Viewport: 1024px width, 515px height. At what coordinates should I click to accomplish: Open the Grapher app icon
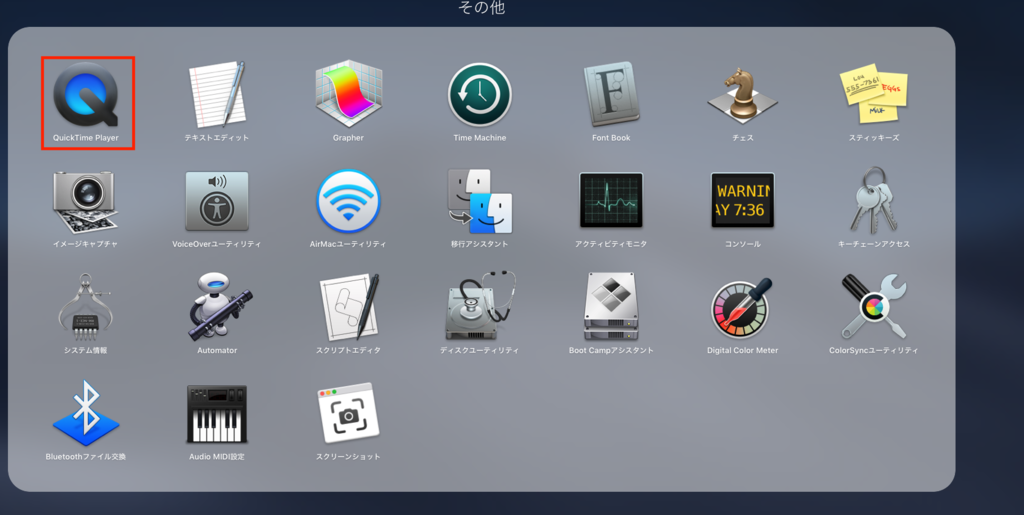[348, 94]
